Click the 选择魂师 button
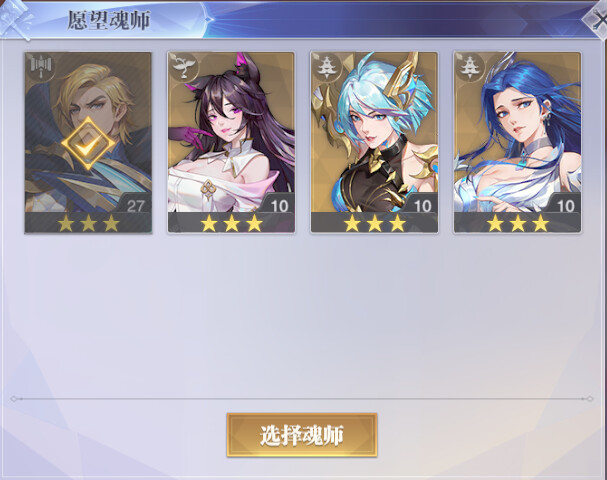The image size is (607, 480). pos(302,435)
